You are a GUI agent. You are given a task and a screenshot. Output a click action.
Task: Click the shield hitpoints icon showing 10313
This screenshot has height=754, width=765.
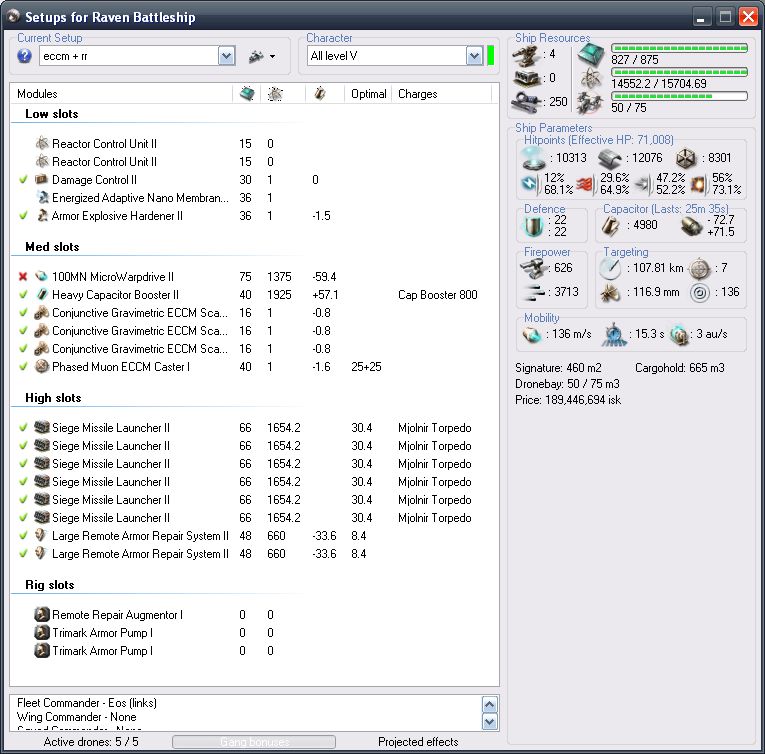pyautogui.click(x=533, y=158)
